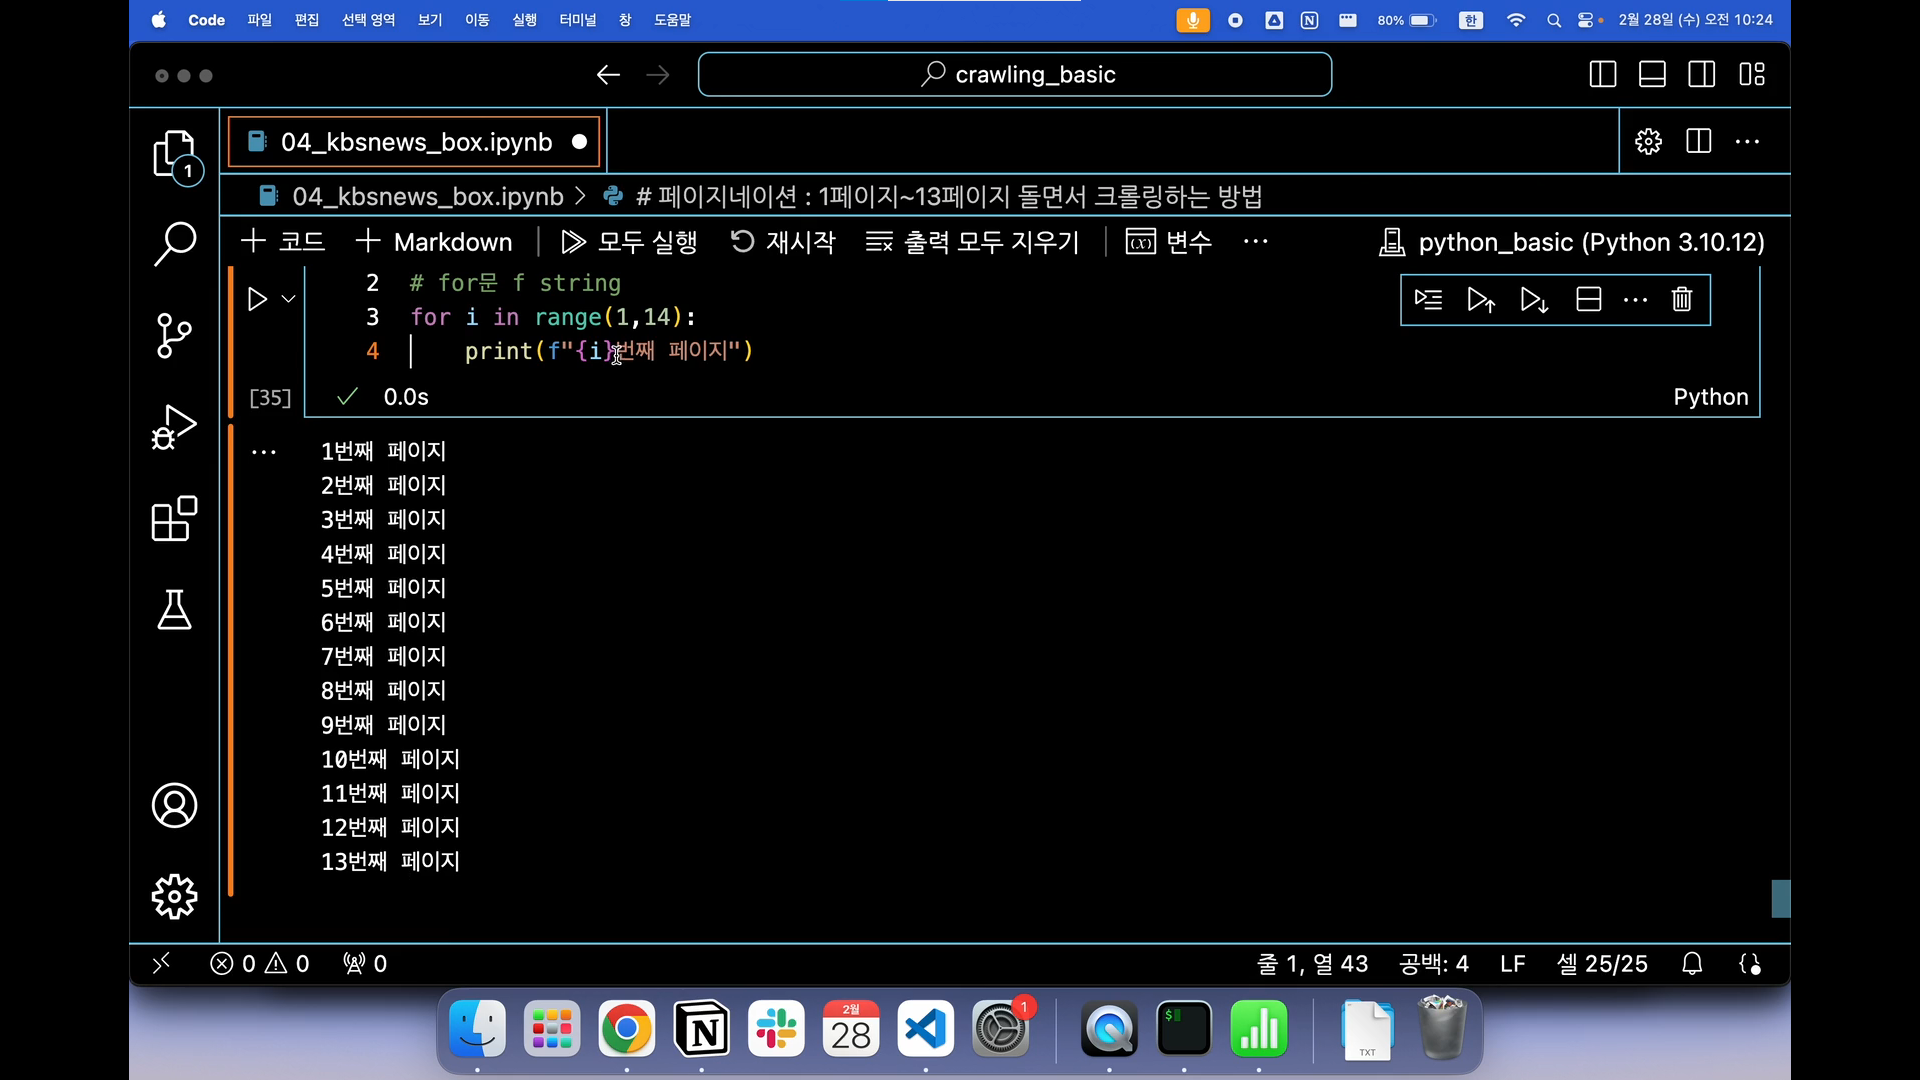1920x1080 pixels.
Task: Expand run options arrow beside cell run button
Action: click(x=289, y=299)
